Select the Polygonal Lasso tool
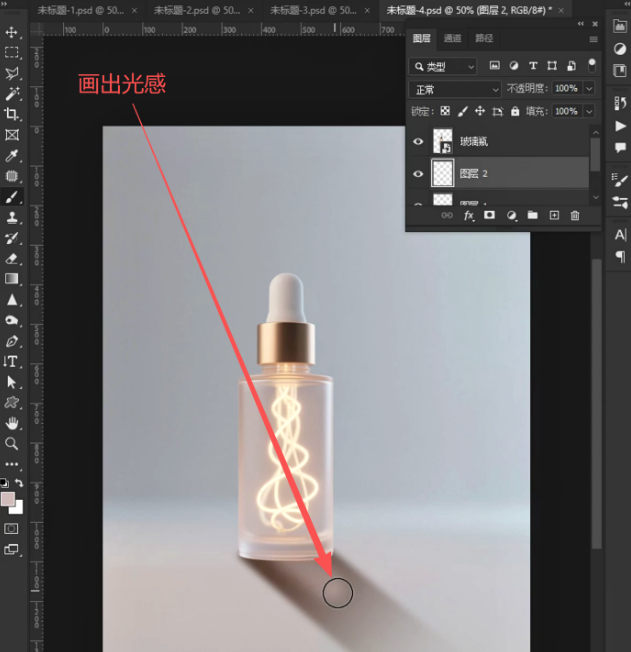This screenshot has height=652, width=631. point(11,73)
